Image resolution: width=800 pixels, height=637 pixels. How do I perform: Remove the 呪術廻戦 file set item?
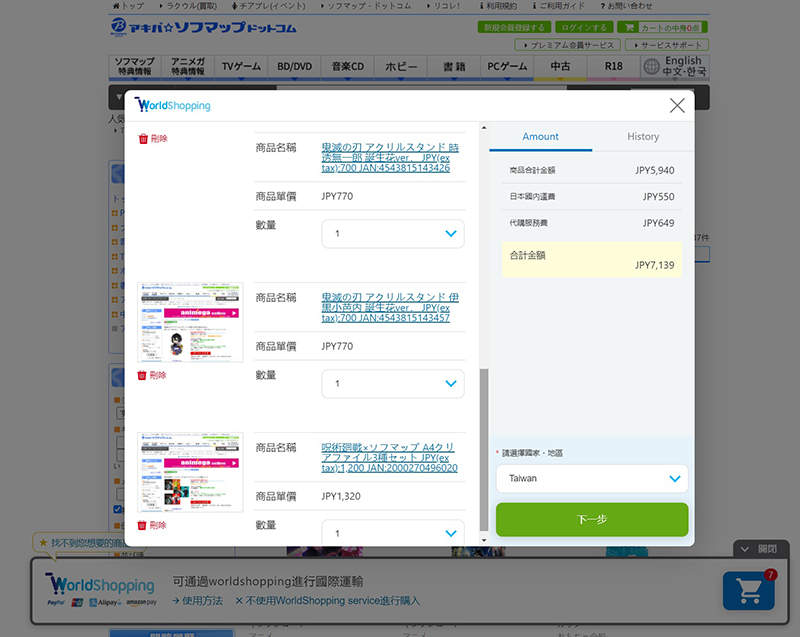coord(153,525)
